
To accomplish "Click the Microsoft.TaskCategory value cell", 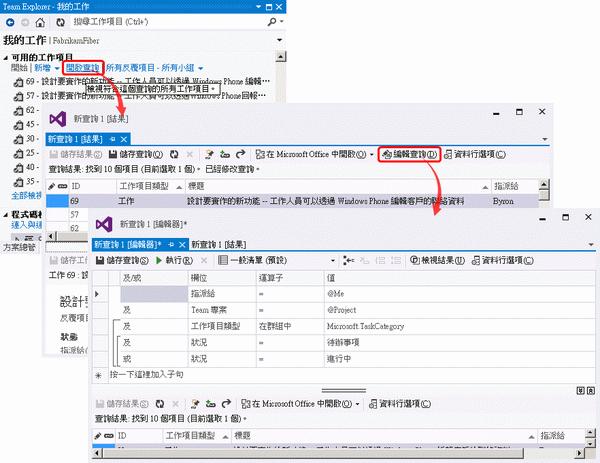I will [x=460, y=326].
